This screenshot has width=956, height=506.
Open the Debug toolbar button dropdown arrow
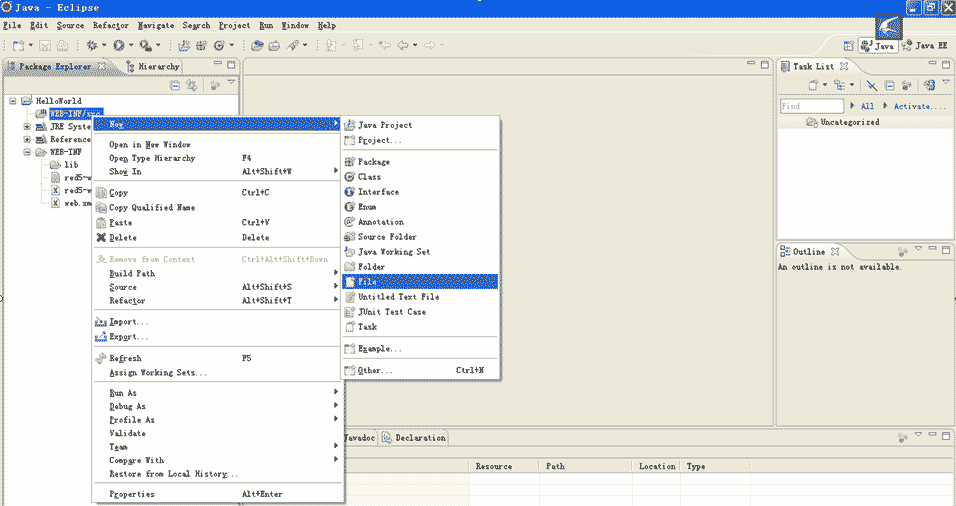(104, 45)
